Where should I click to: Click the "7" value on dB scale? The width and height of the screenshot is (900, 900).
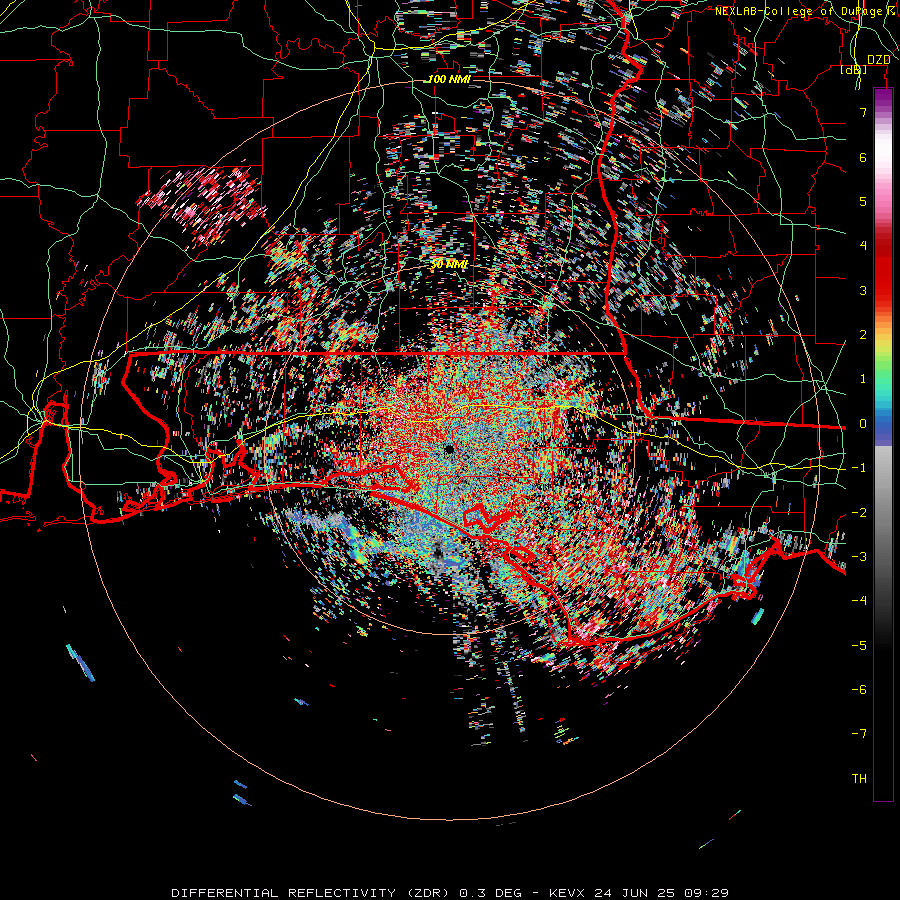pos(863,112)
